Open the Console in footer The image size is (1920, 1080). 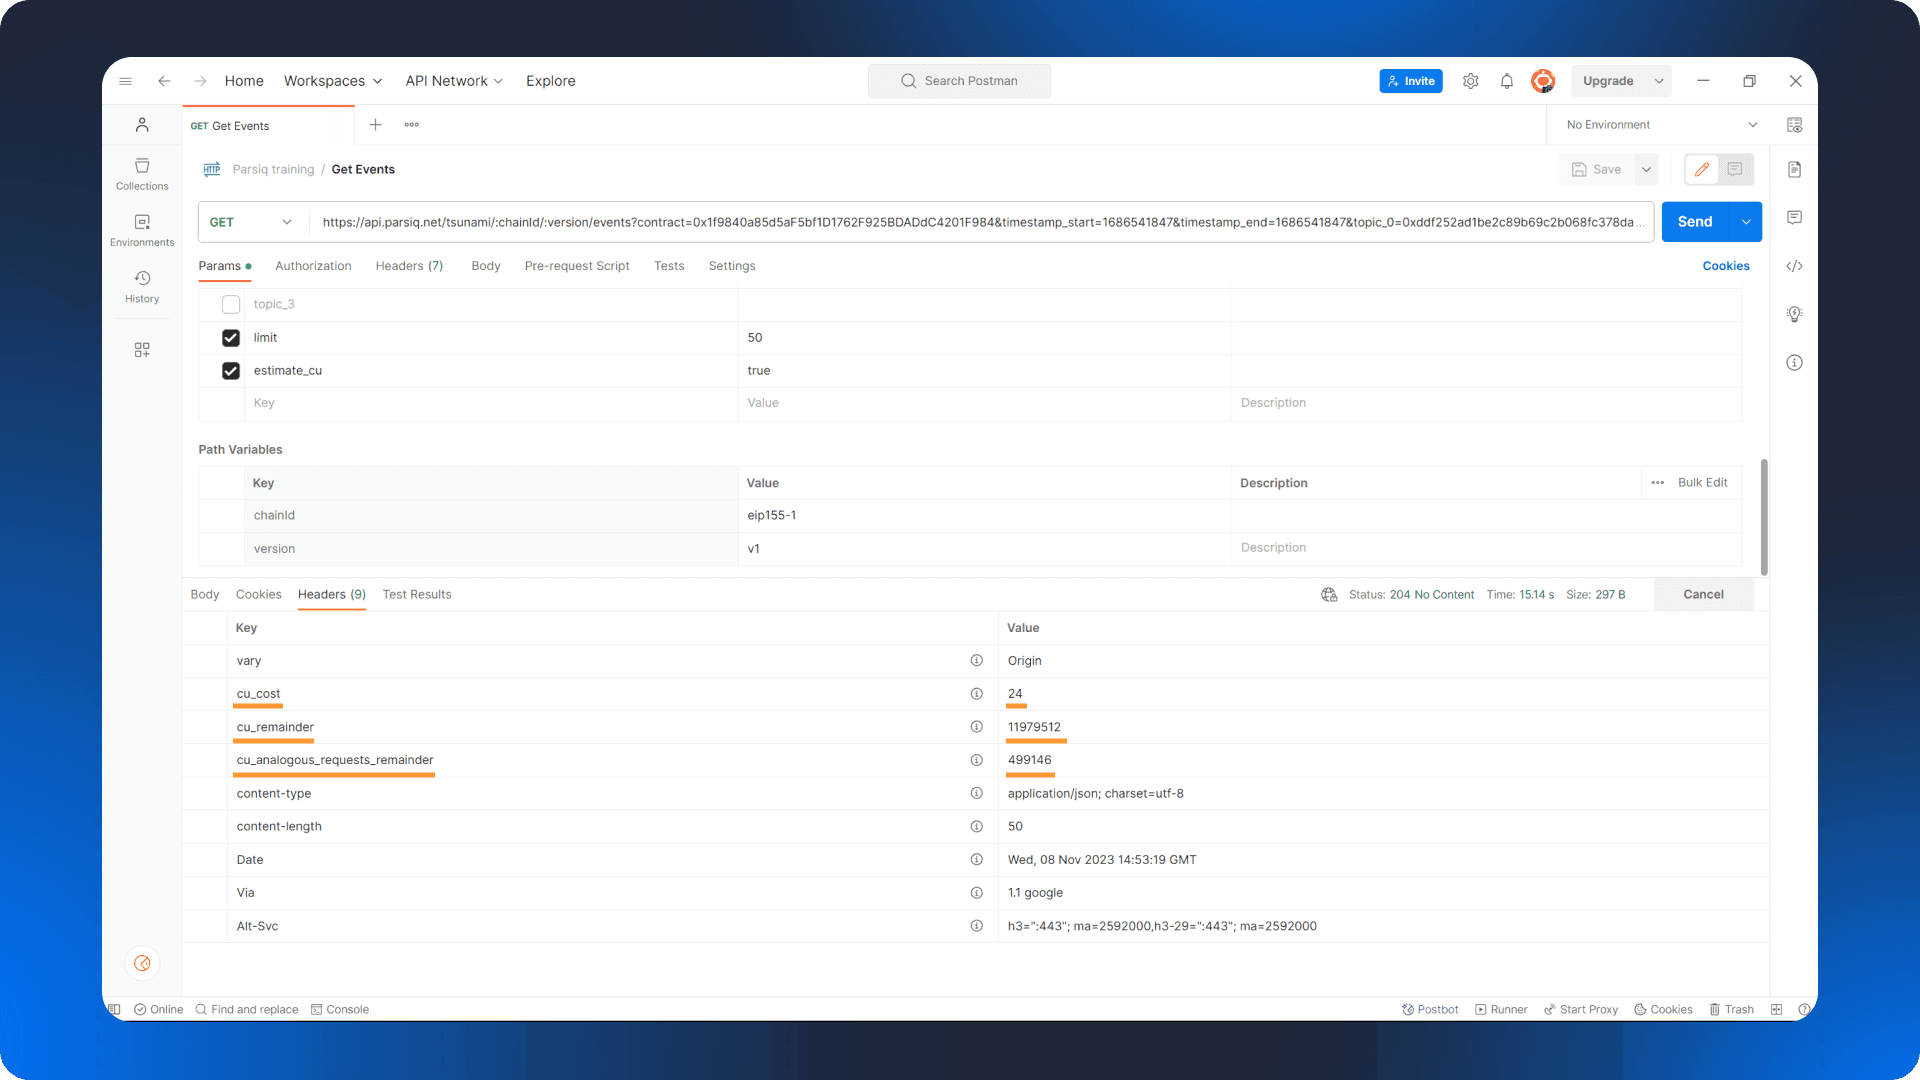click(x=340, y=1009)
